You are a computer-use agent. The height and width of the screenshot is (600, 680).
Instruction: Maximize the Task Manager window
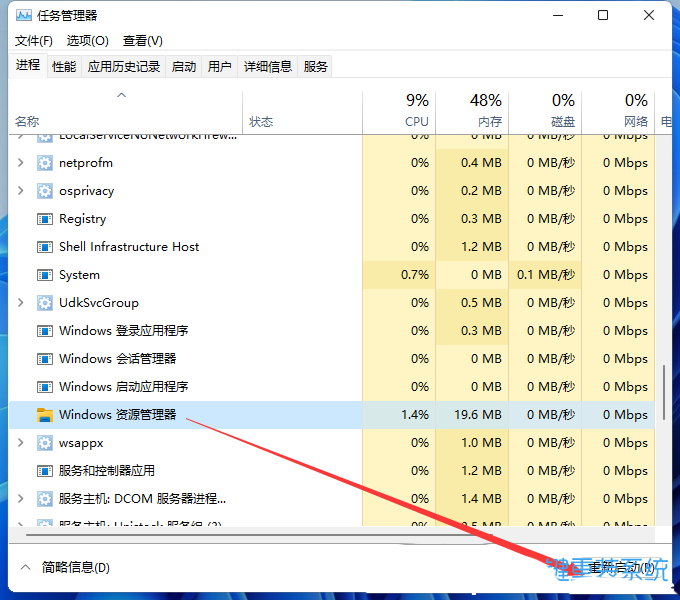click(603, 16)
